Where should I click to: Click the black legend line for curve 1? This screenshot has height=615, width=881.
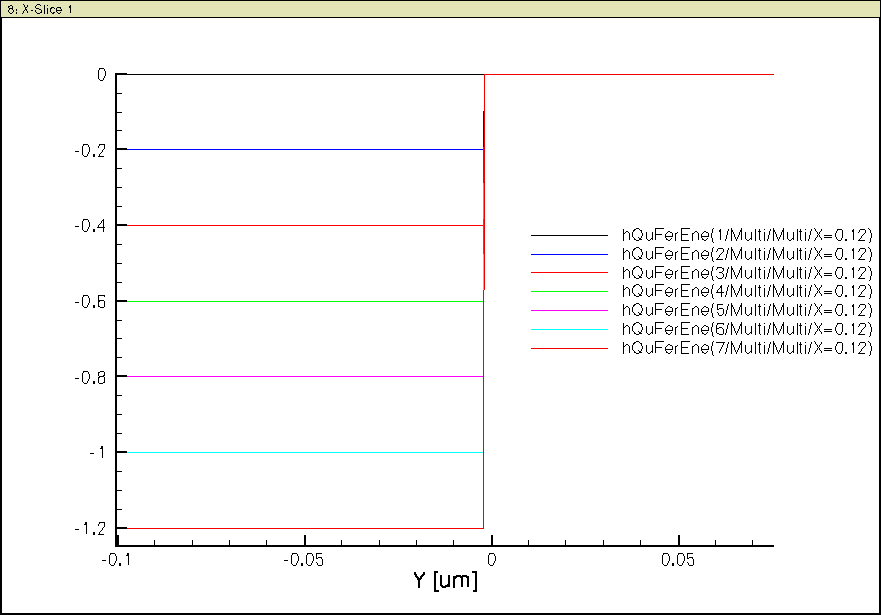[569, 235]
